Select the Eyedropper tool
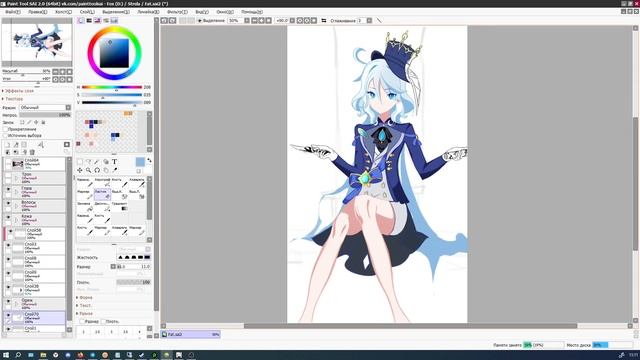Image resolution: width=640 pixels, height=360 pixels. 115,170
